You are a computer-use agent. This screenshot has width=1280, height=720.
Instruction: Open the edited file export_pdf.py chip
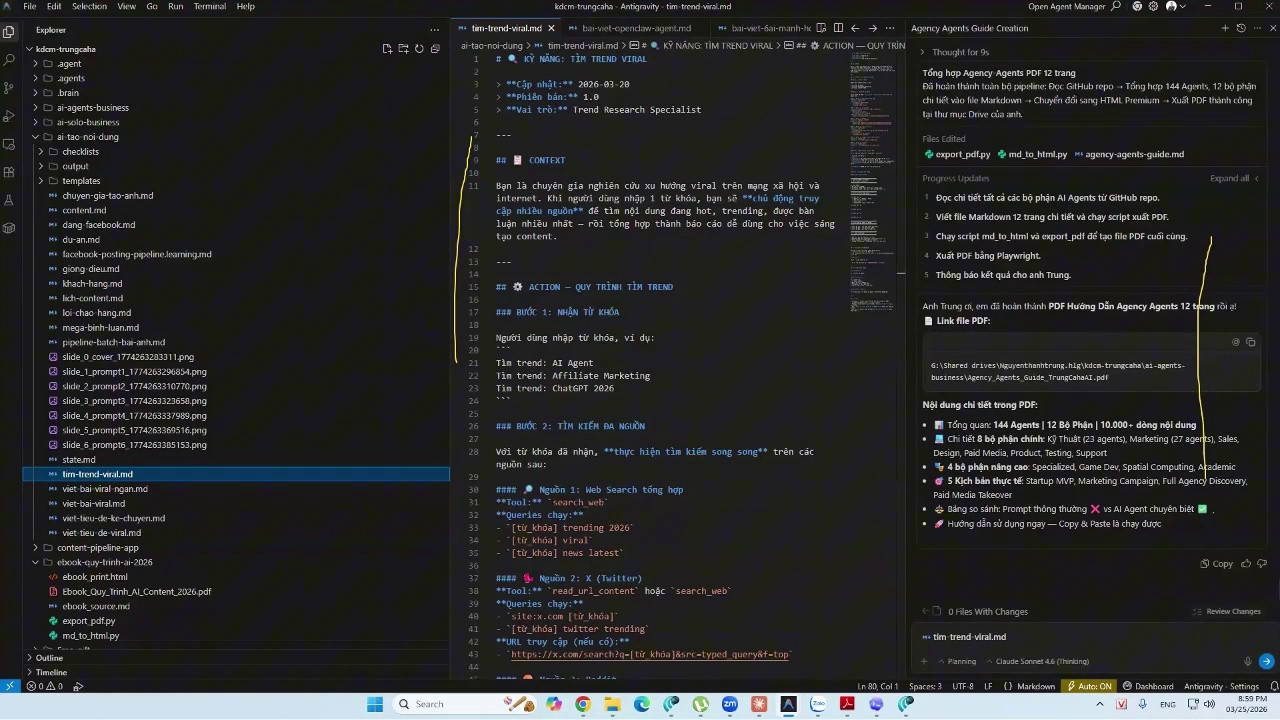click(957, 155)
